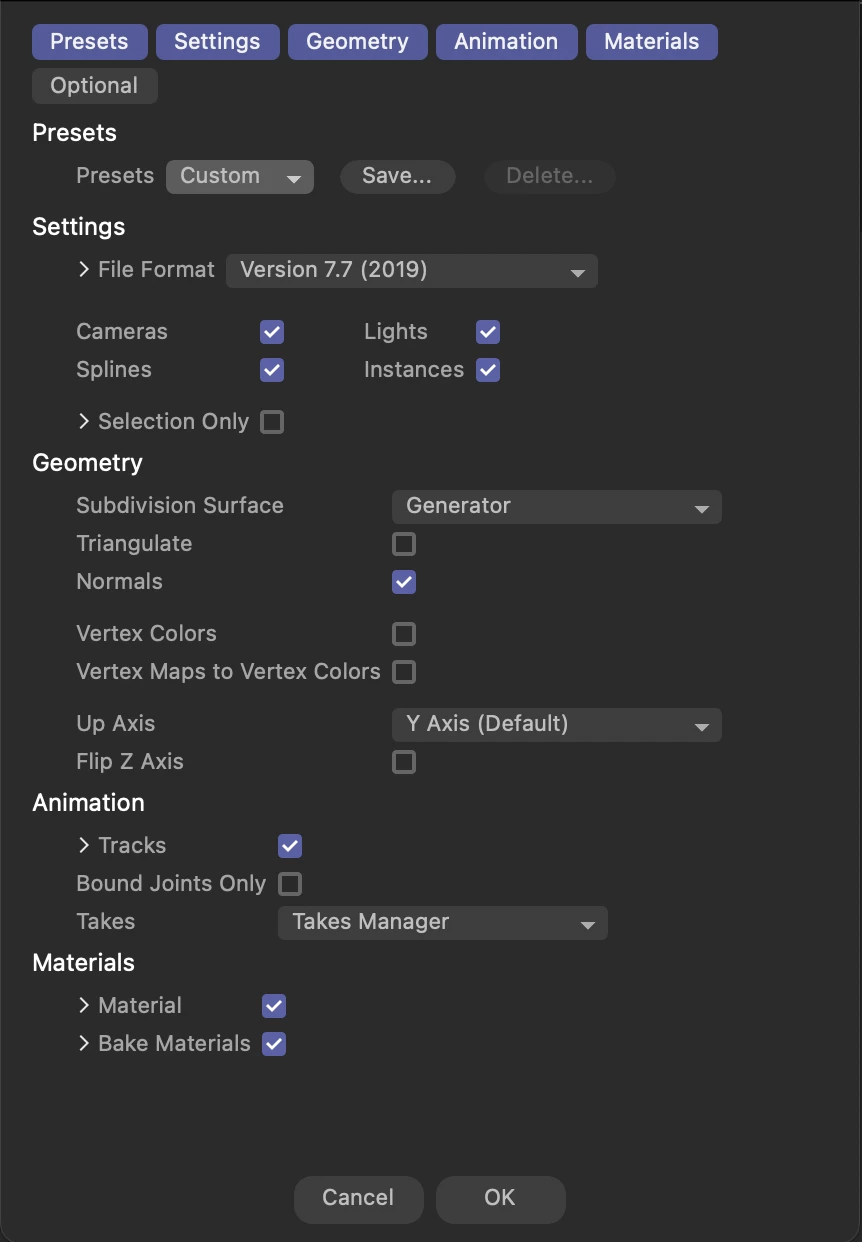This screenshot has width=862, height=1242.
Task: Disable the Lights export checkbox
Action: pos(488,332)
